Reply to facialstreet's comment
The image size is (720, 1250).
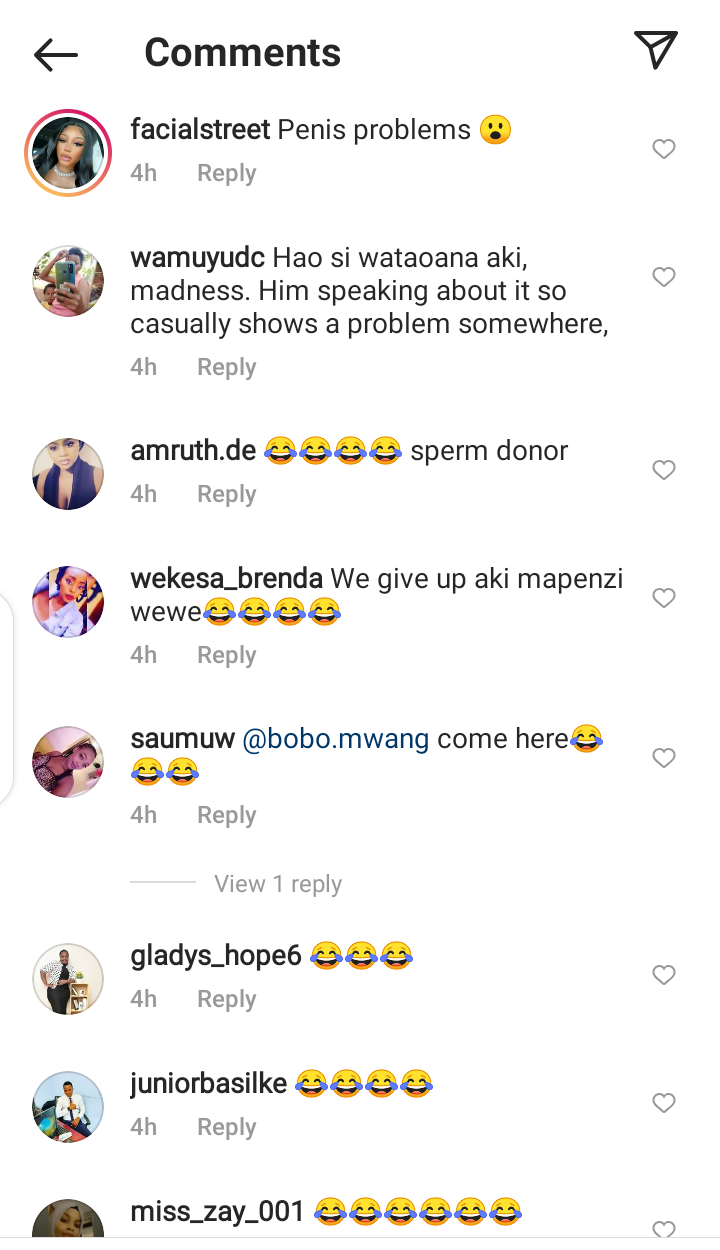(x=226, y=173)
